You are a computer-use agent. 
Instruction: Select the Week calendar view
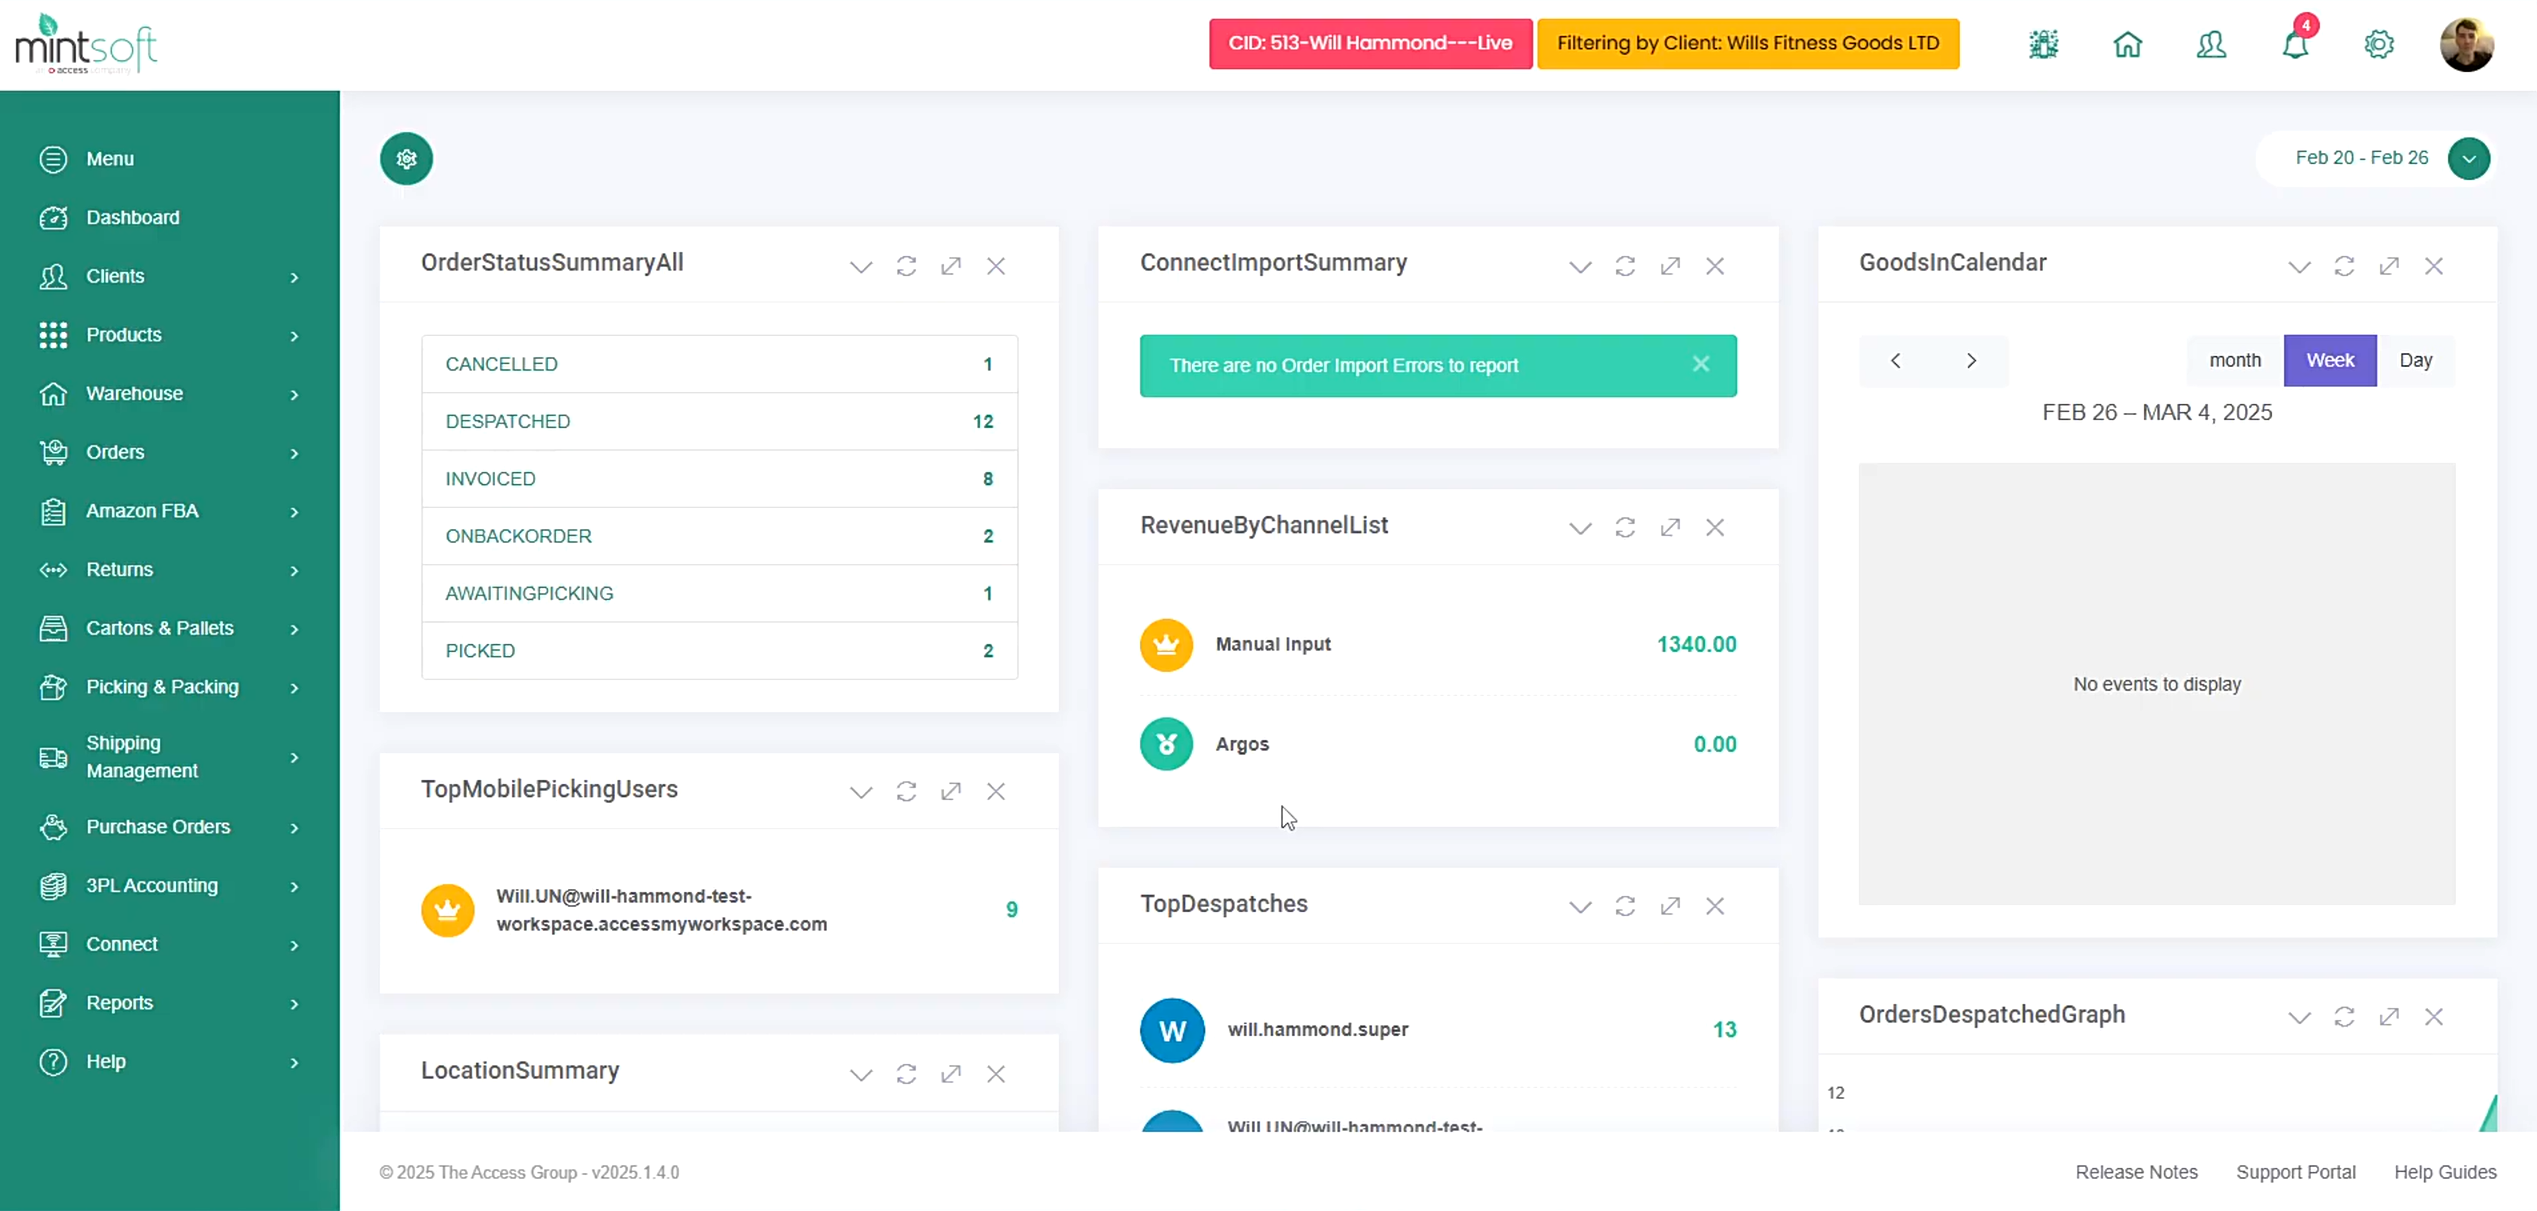2329,360
